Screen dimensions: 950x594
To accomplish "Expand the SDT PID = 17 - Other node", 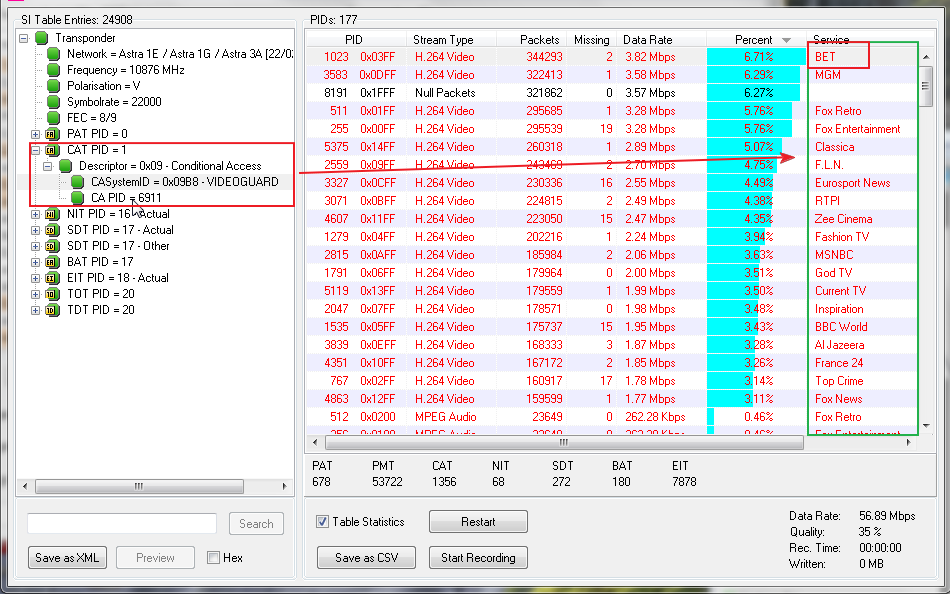I will coord(36,246).
